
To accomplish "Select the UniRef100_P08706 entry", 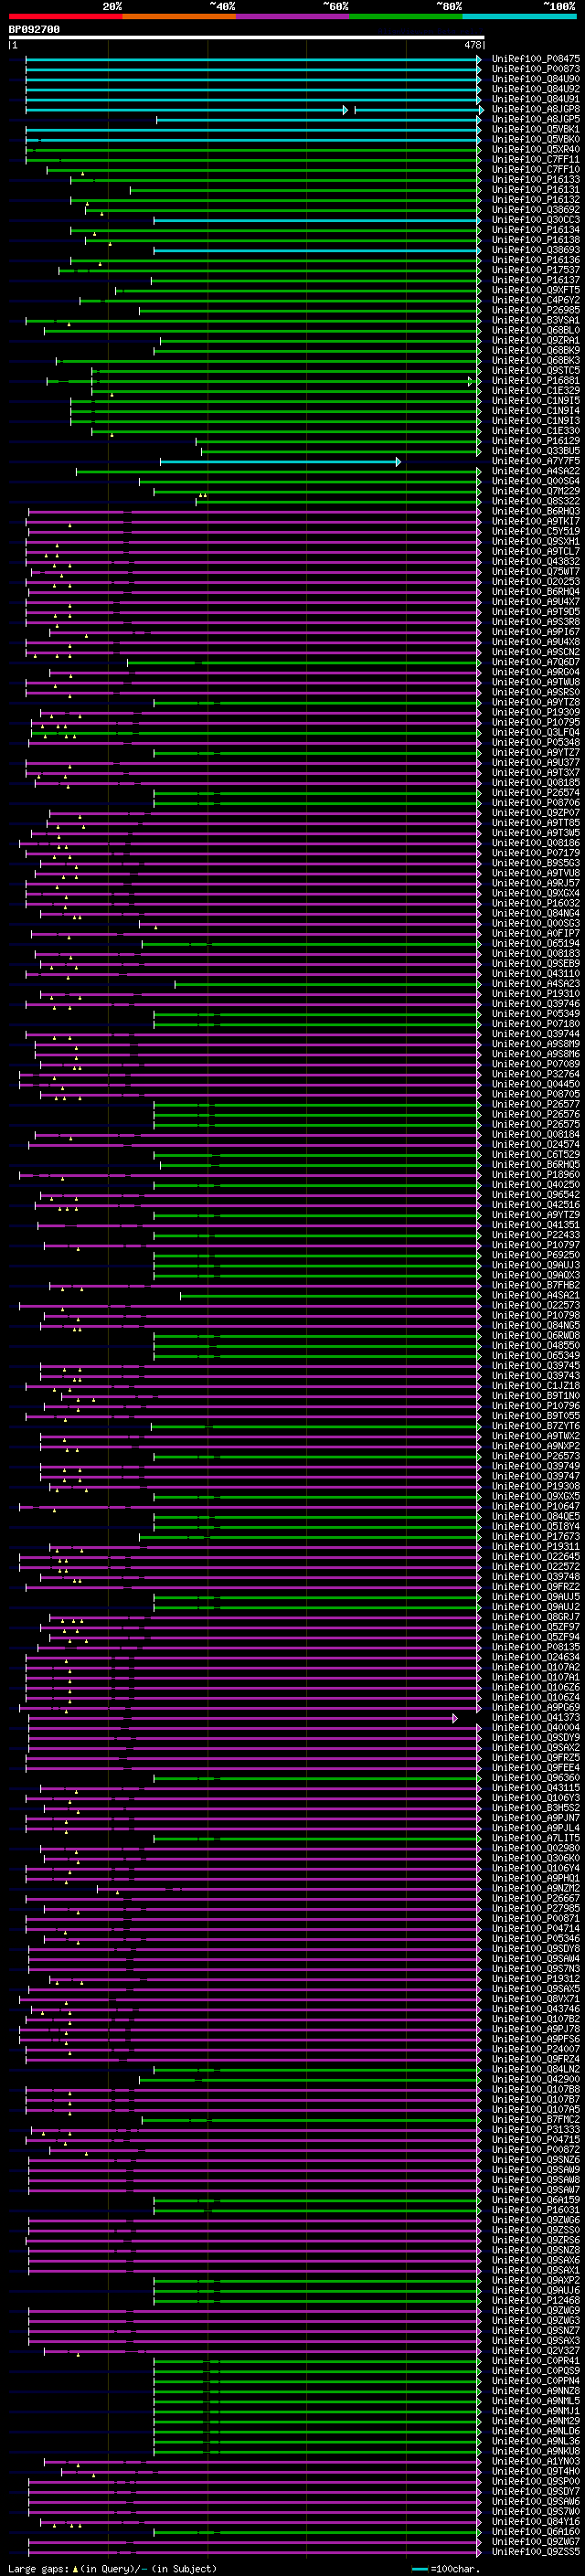I will (x=535, y=803).
